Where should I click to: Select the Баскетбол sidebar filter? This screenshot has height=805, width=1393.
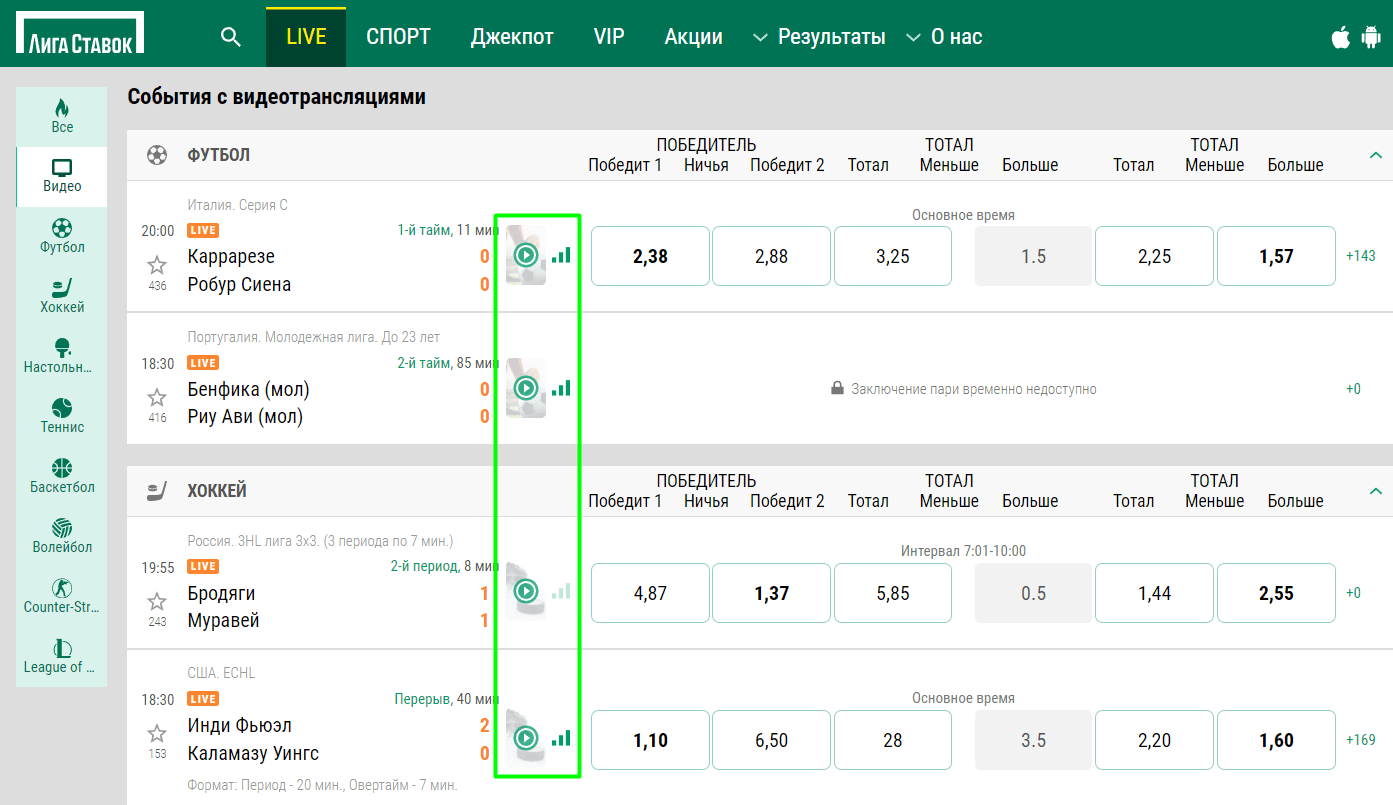click(62, 476)
